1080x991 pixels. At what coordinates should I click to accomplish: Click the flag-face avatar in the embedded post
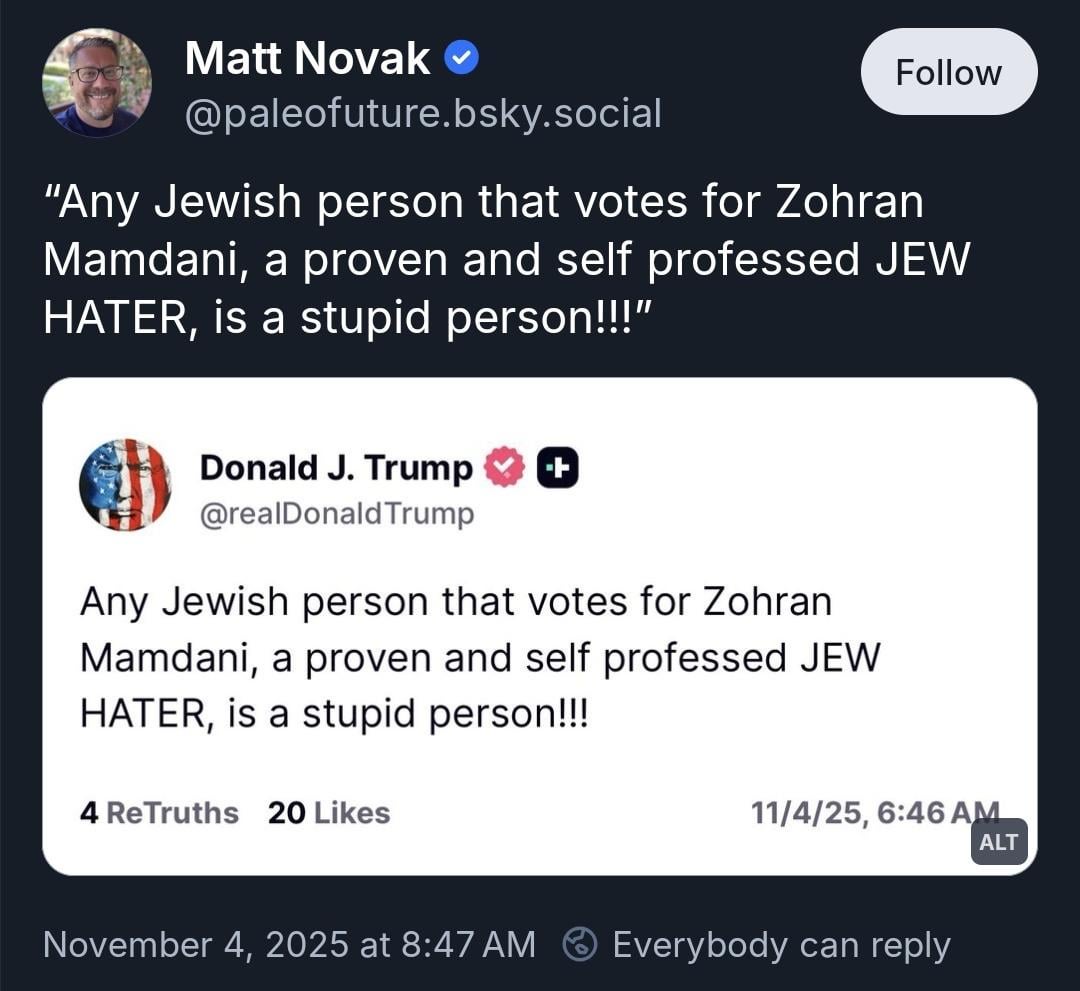coord(125,485)
